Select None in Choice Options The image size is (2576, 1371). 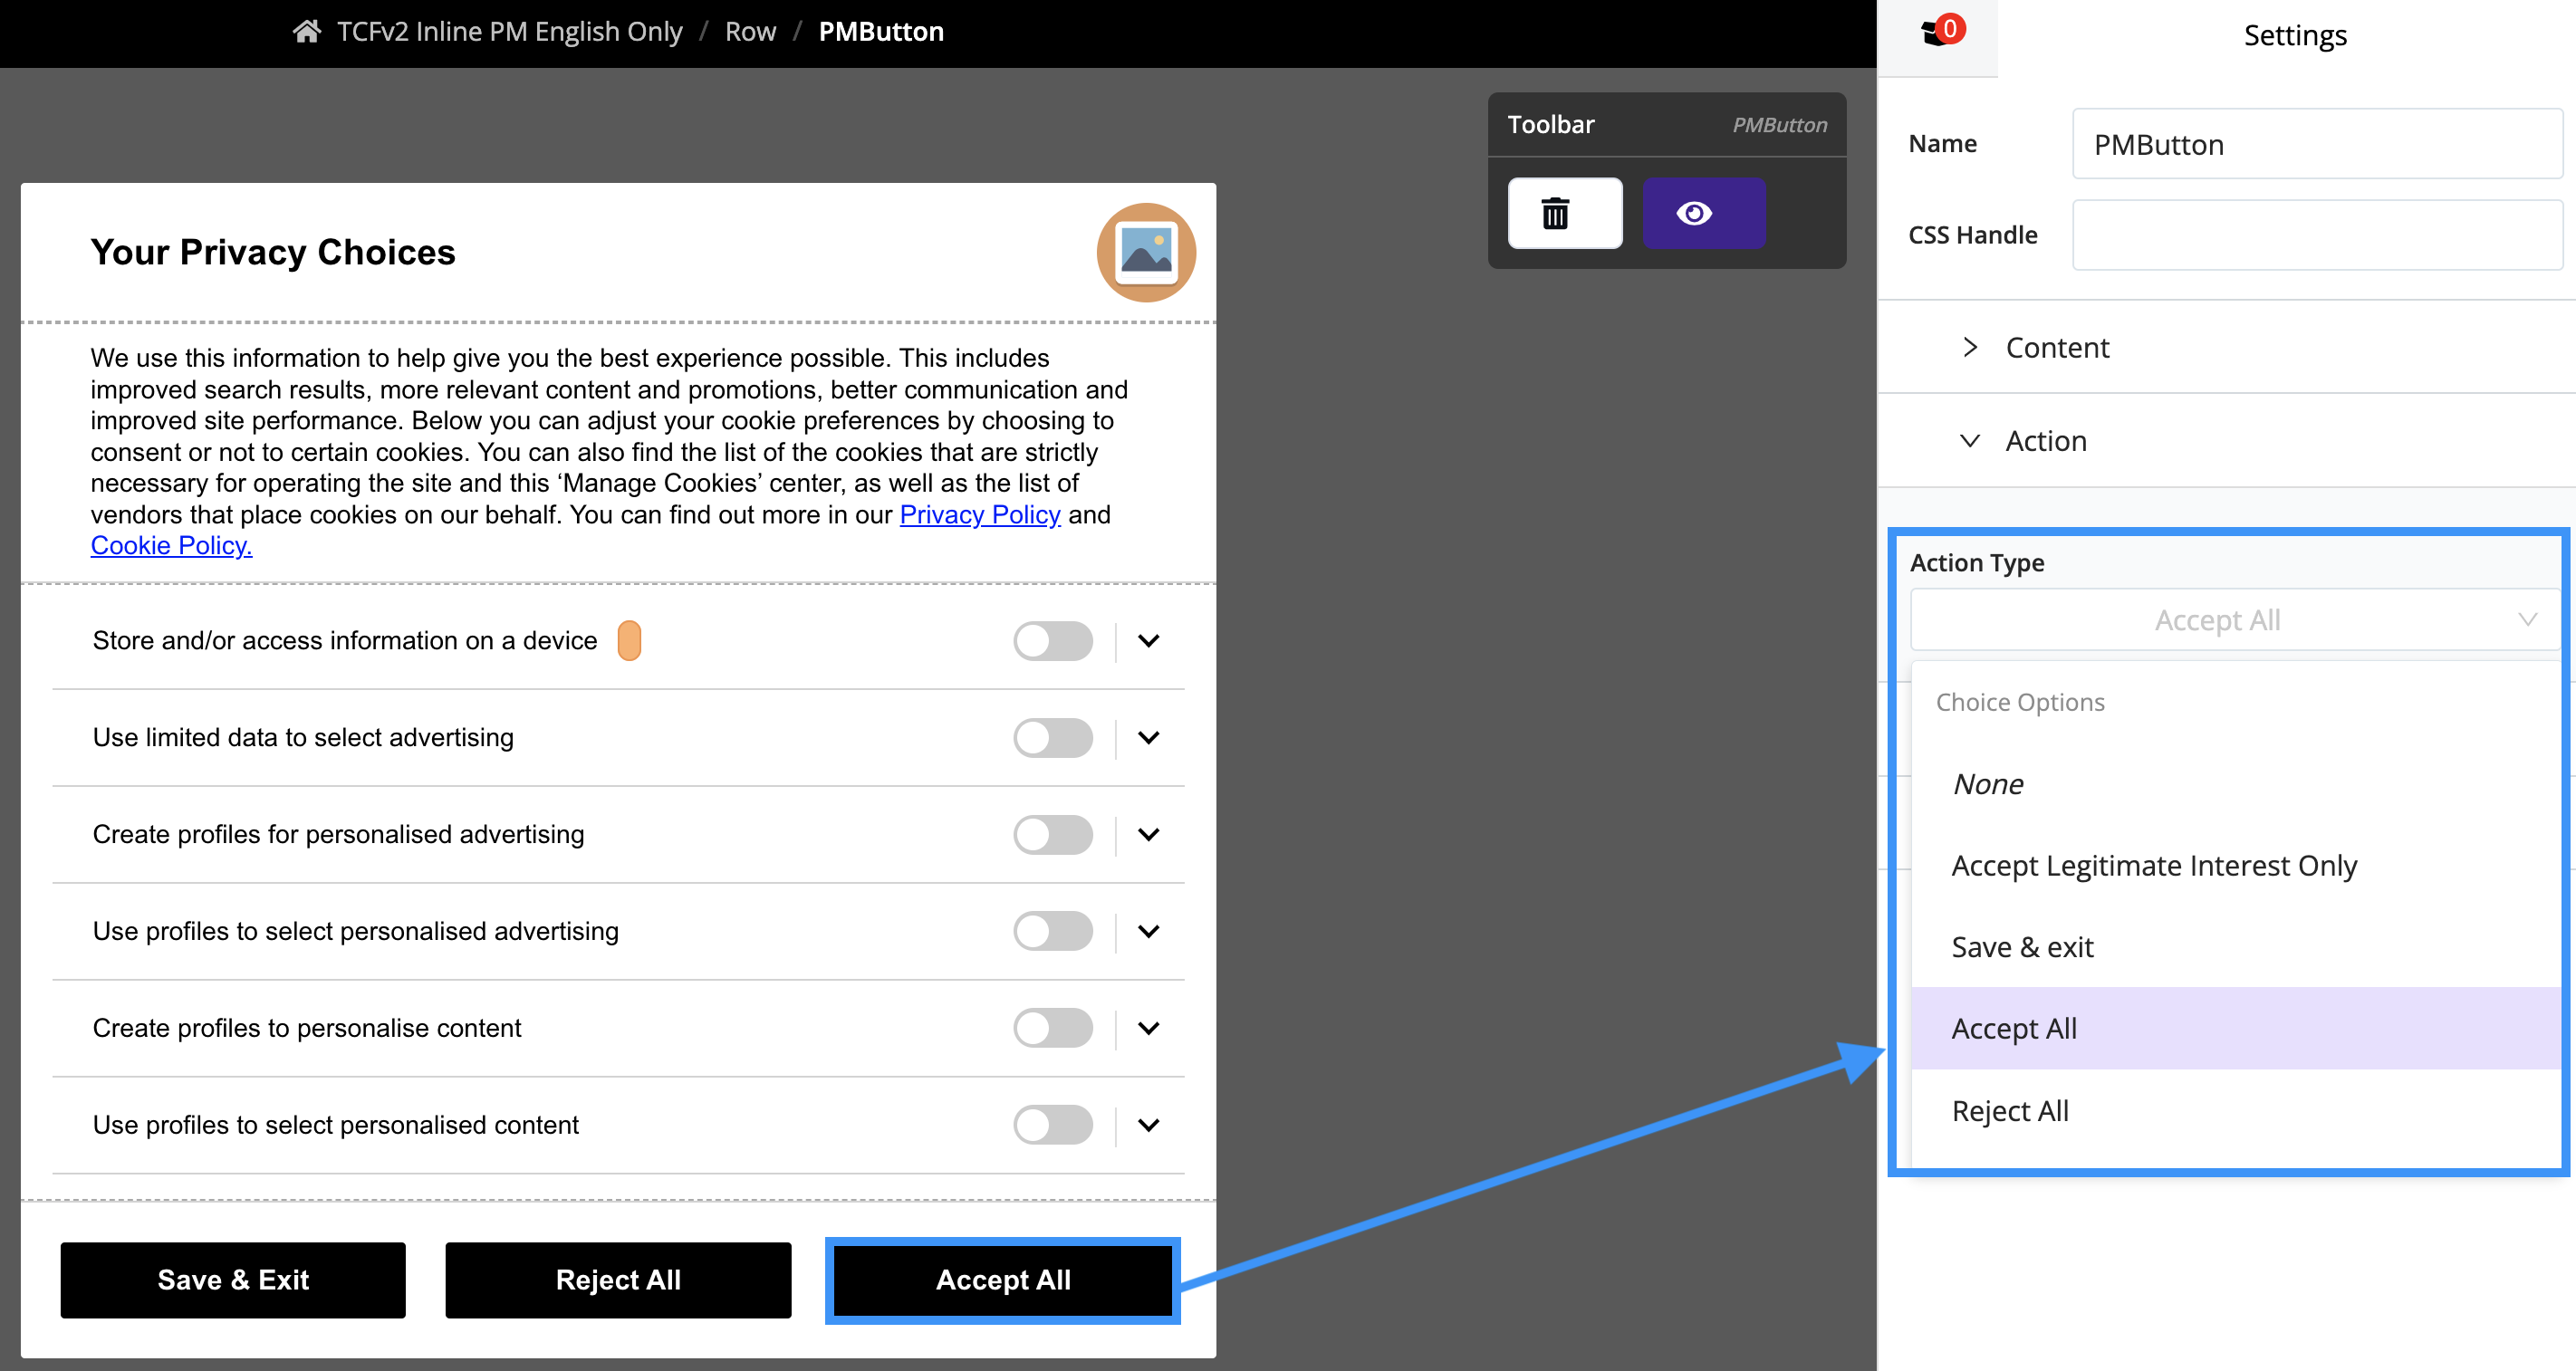2235,784
